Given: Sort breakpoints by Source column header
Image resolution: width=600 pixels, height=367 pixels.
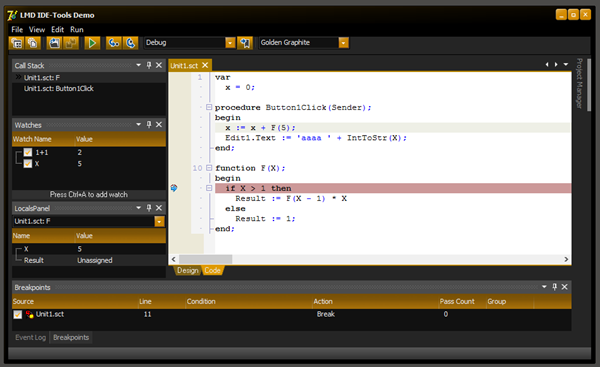Looking at the screenshot, I should [x=75, y=302].
